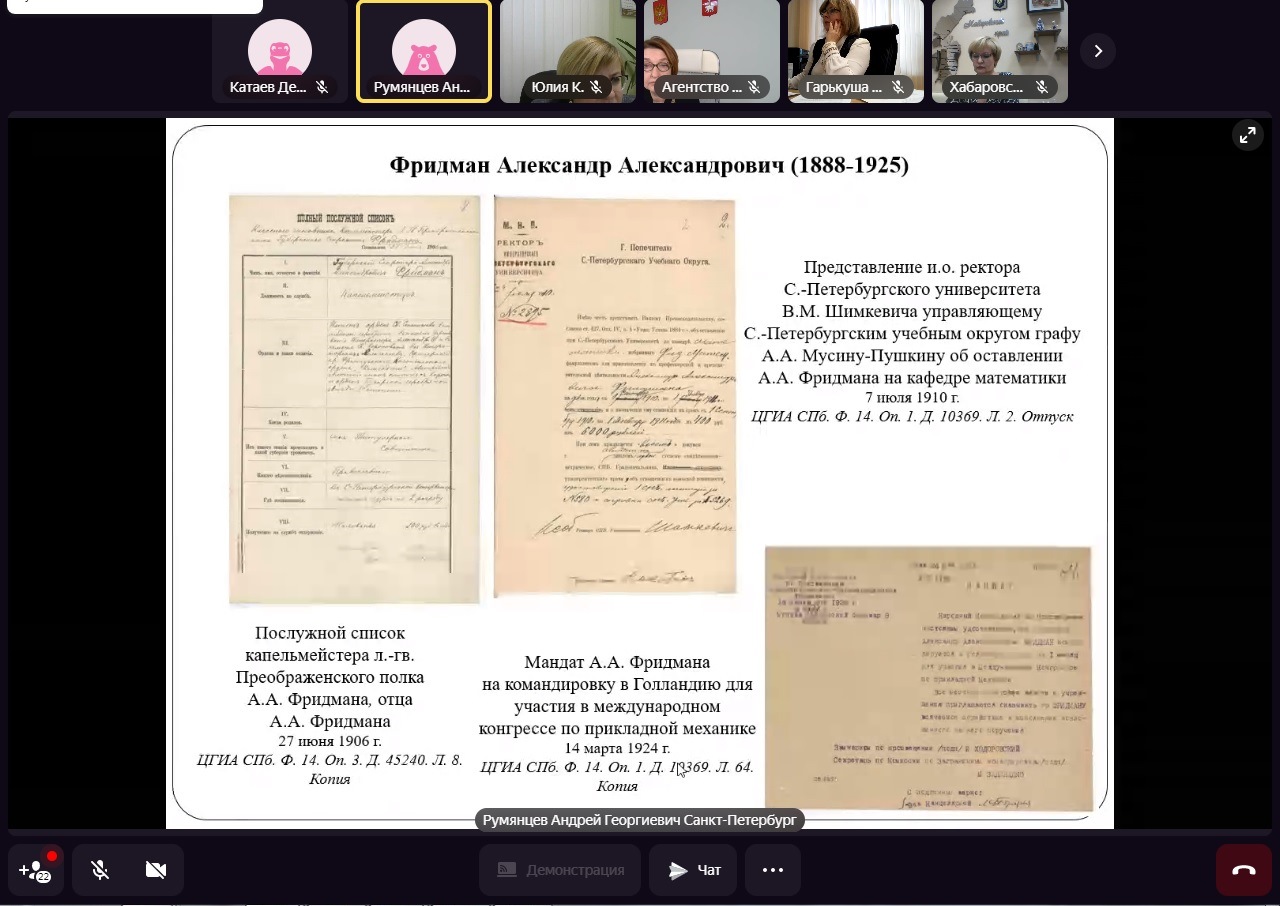
Task: Click muted mic icon on Гарькуша tile
Action: pos(897,88)
